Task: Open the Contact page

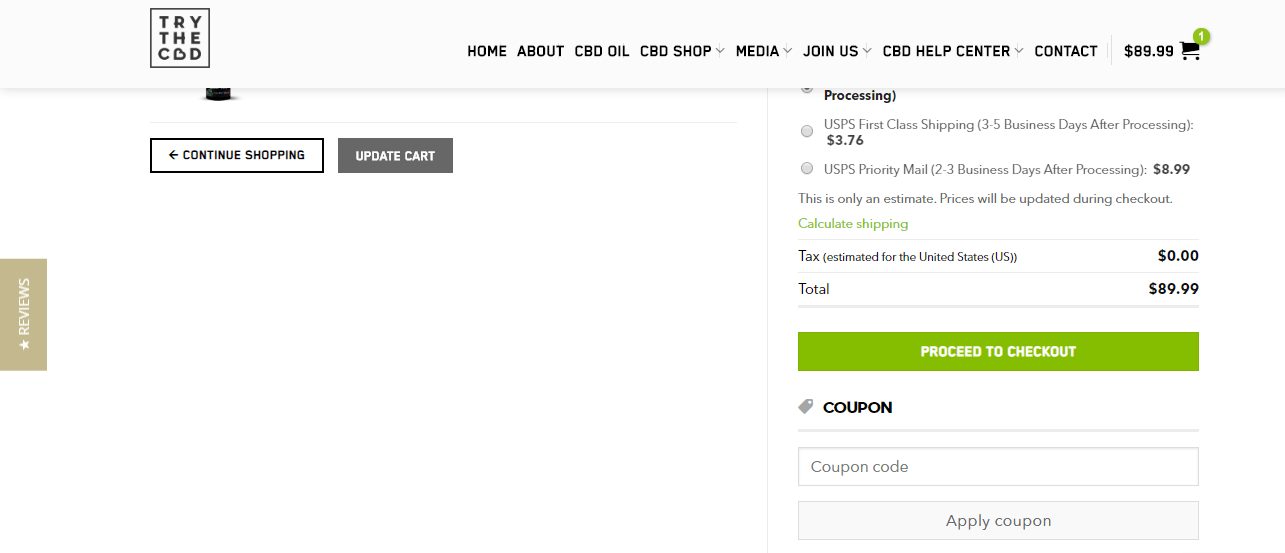Action: click(1066, 51)
